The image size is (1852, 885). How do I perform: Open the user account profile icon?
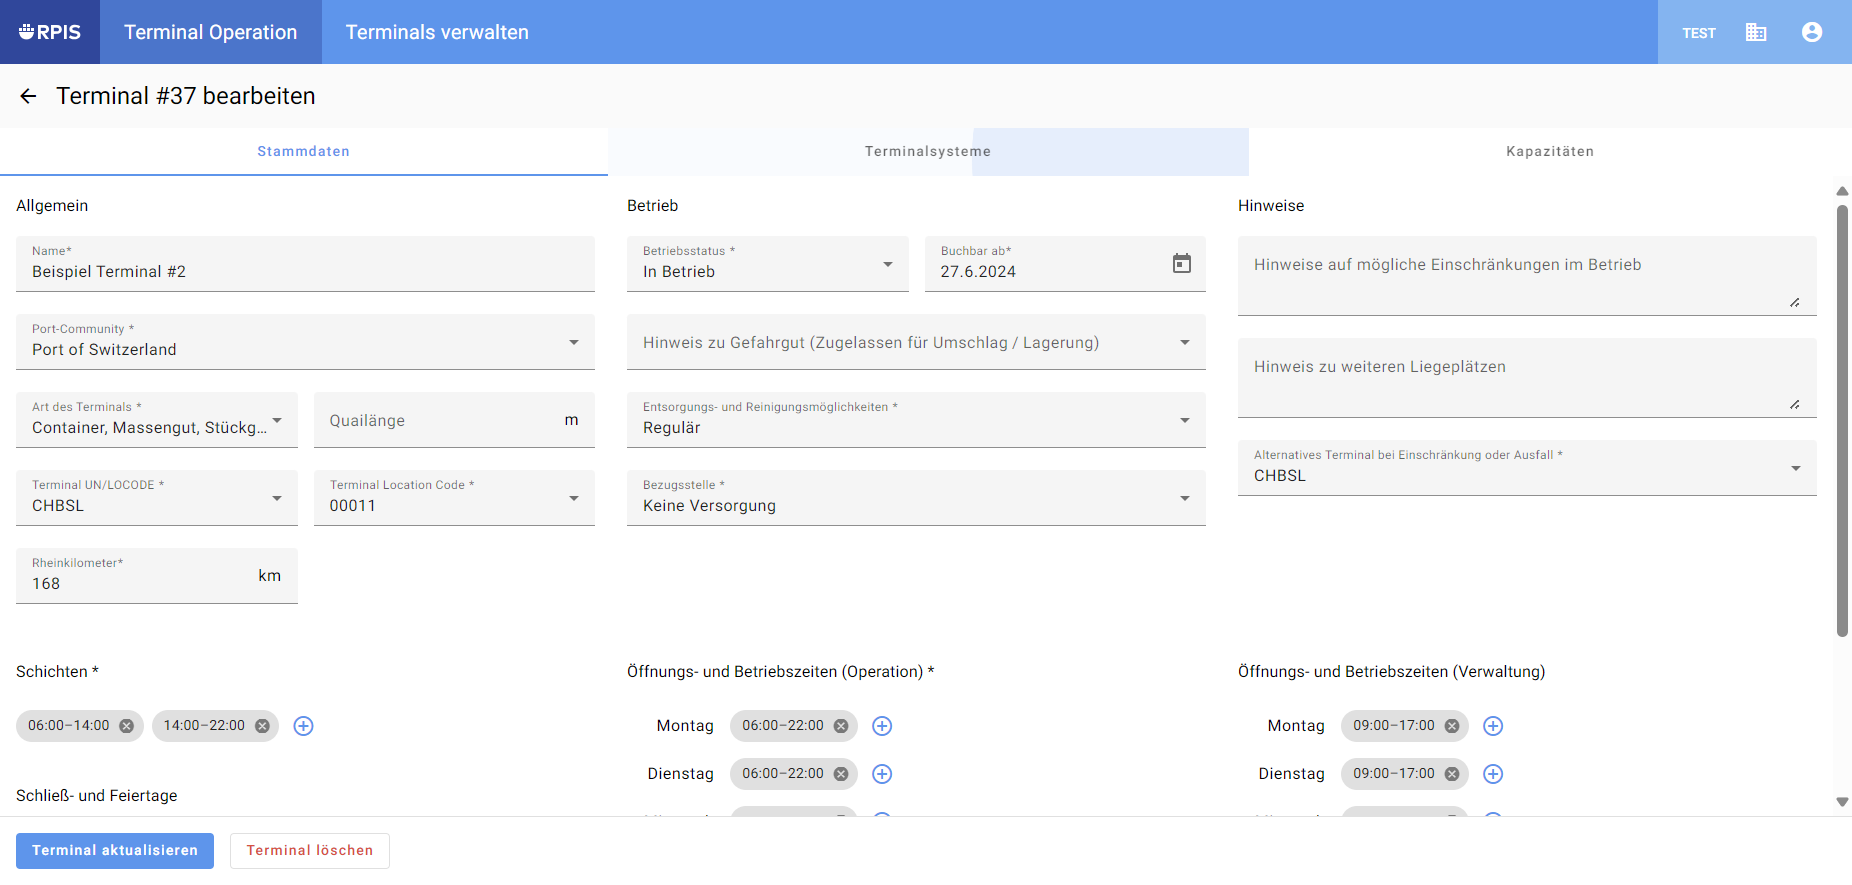(1812, 32)
